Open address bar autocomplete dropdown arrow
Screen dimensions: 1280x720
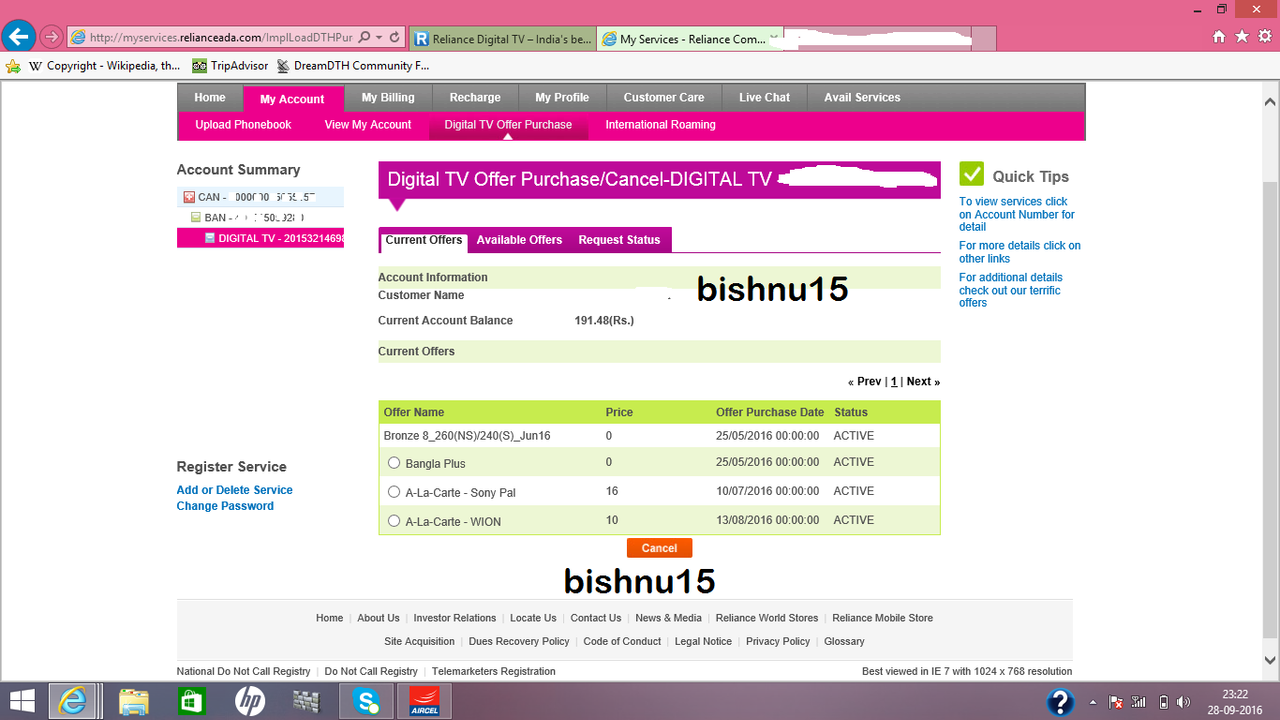[379, 37]
